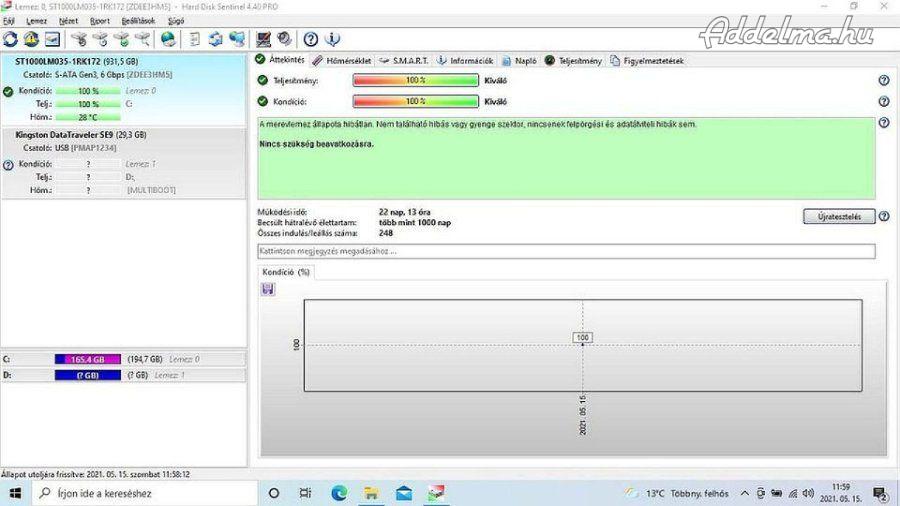
Task: Click the blue info icon in toolbar
Action: [x=333, y=39]
